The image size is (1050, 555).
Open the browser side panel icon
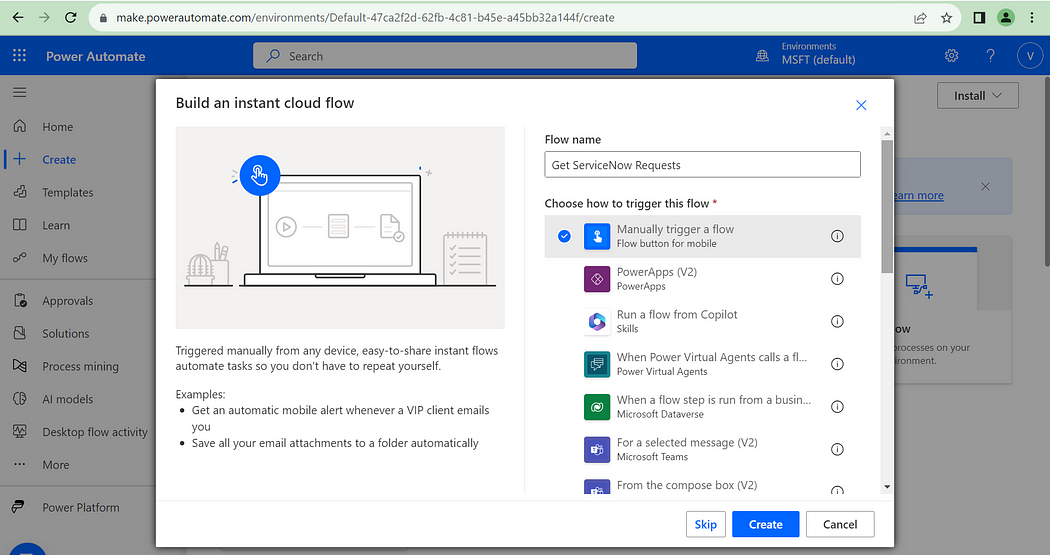[x=979, y=17]
